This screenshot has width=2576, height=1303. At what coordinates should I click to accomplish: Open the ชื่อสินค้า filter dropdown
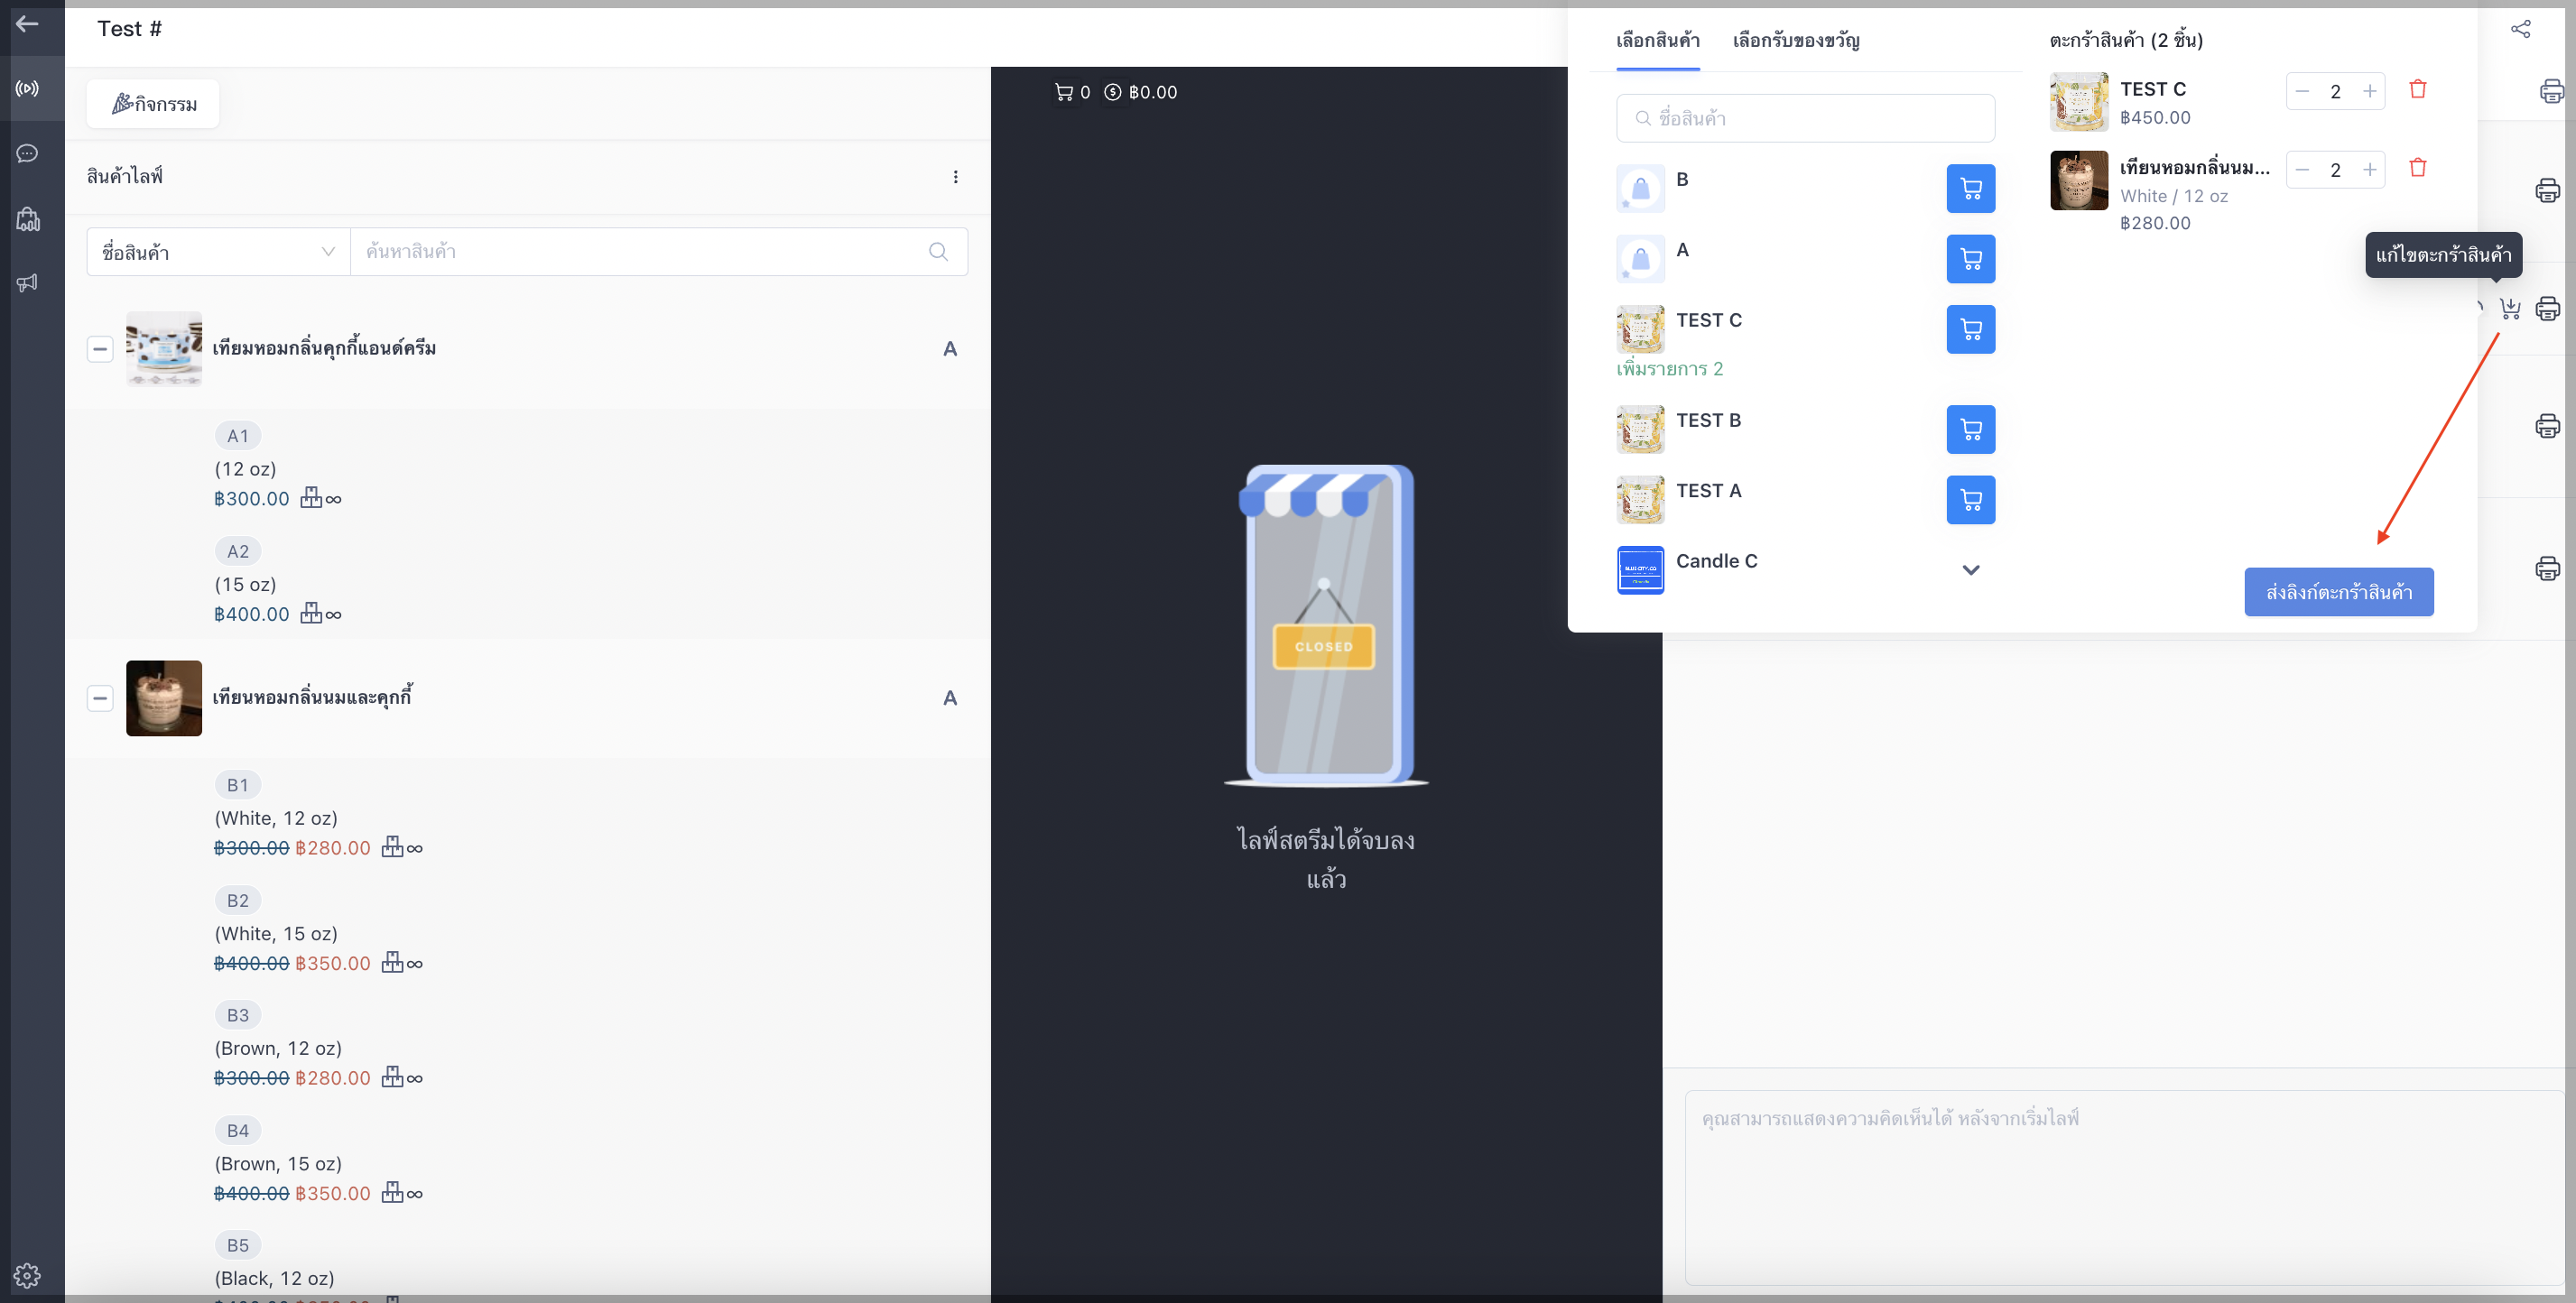coord(218,252)
